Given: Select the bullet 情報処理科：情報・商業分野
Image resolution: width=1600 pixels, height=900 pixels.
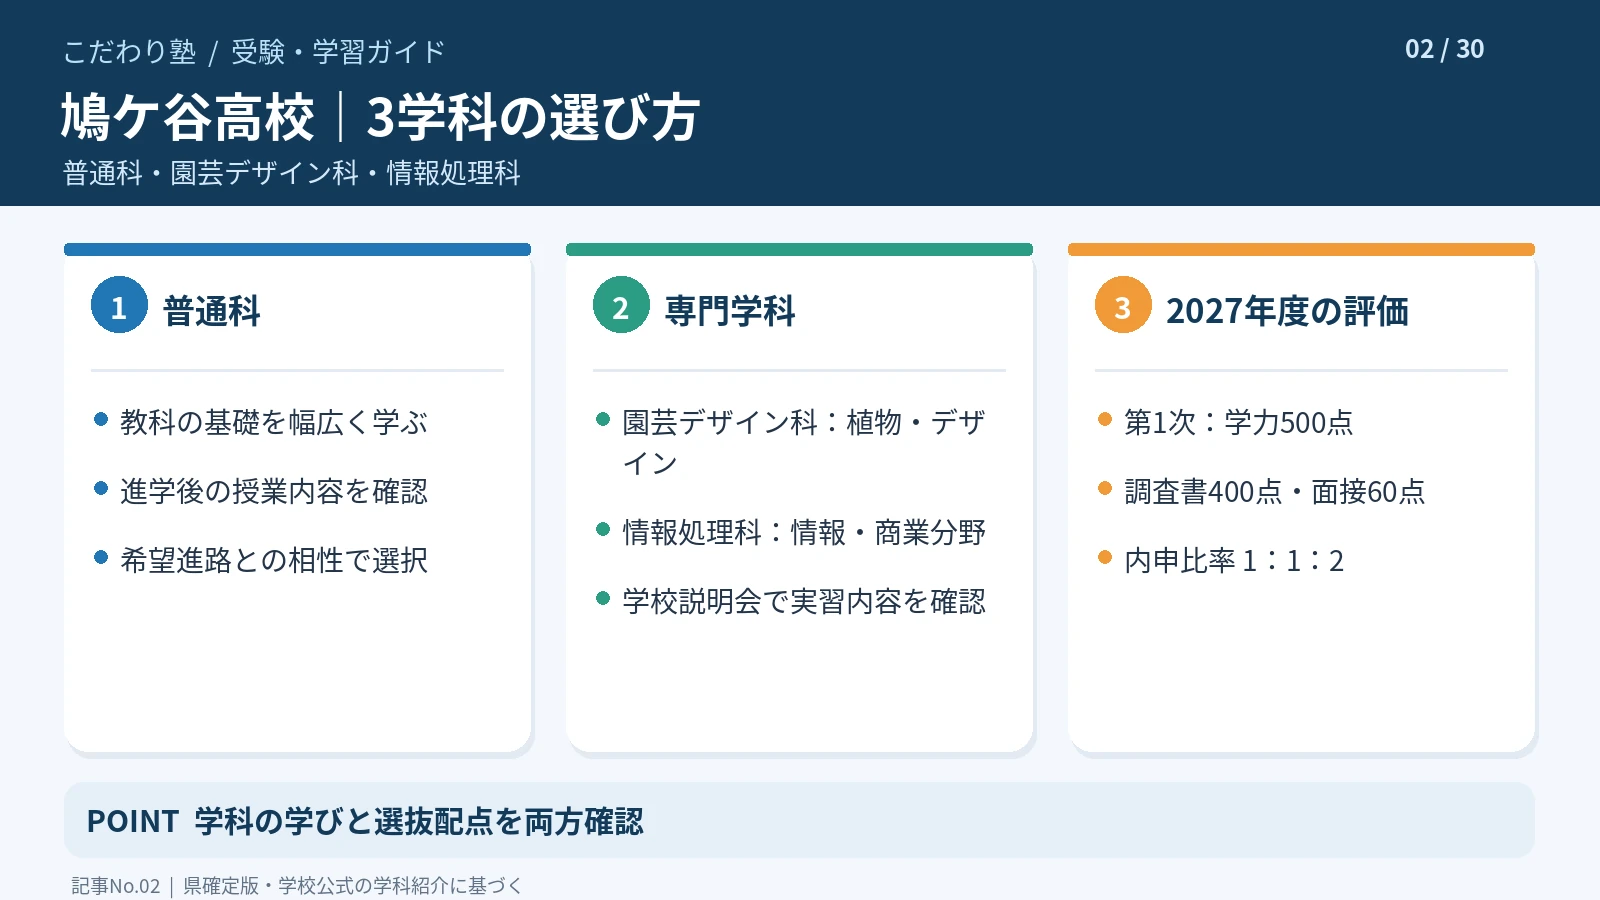Looking at the screenshot, I should (804, 532).
